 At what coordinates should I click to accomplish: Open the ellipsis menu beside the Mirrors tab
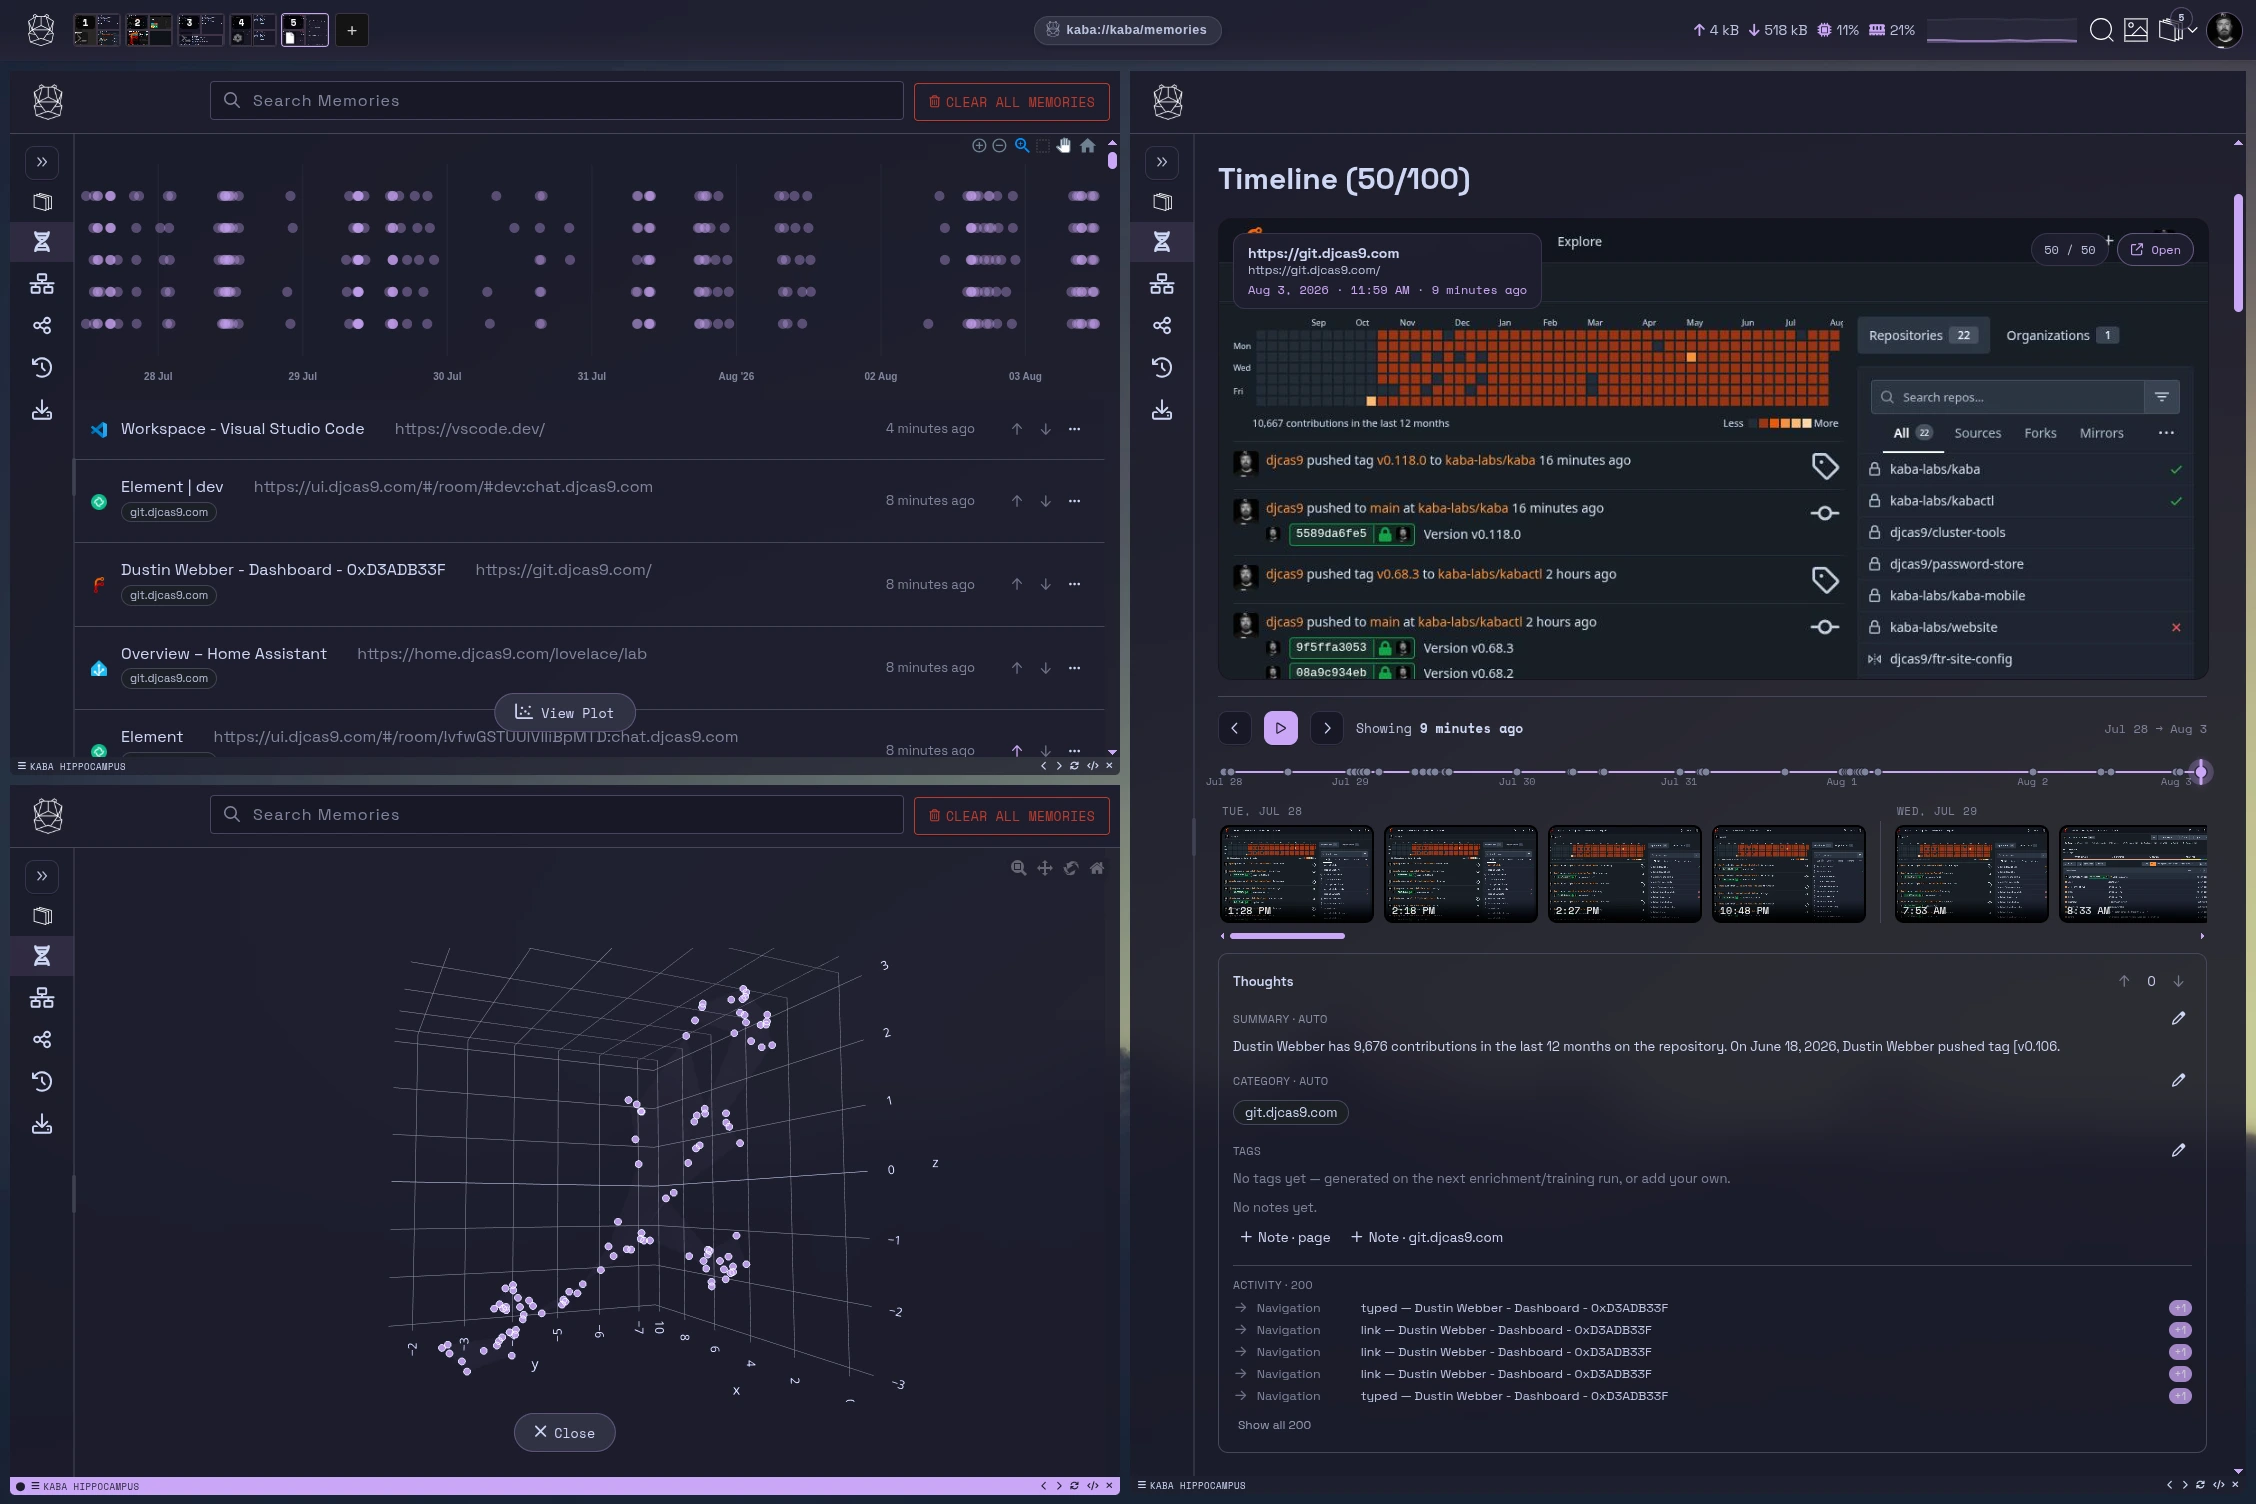2166,433
